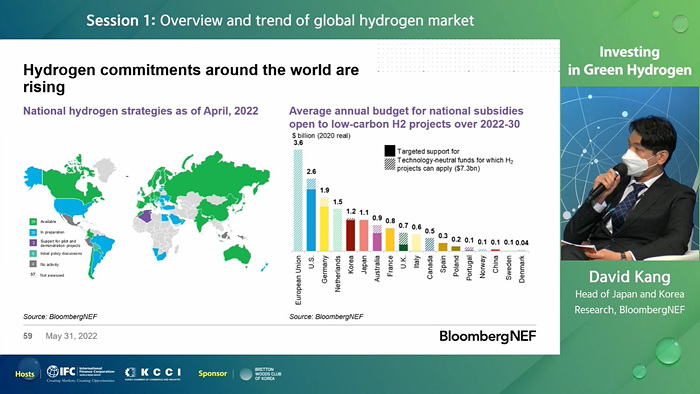Click the 'Not assessed' legend text
700x394 pixels.
tap(52, 275)
